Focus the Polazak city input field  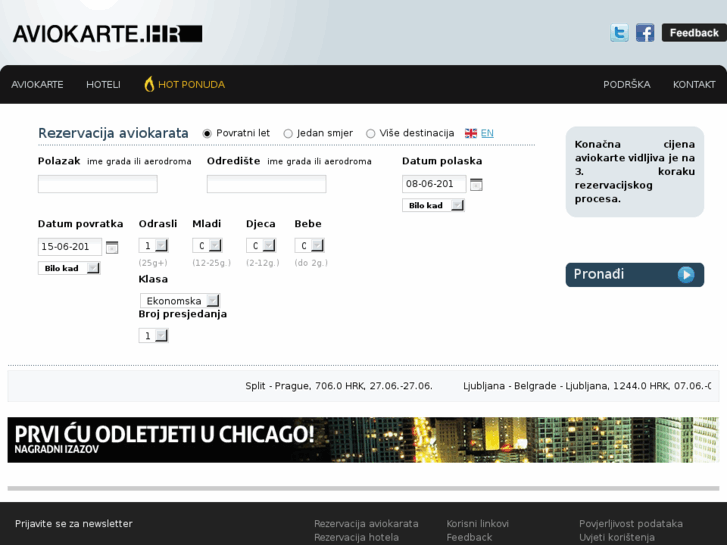(x=98, y=184)
